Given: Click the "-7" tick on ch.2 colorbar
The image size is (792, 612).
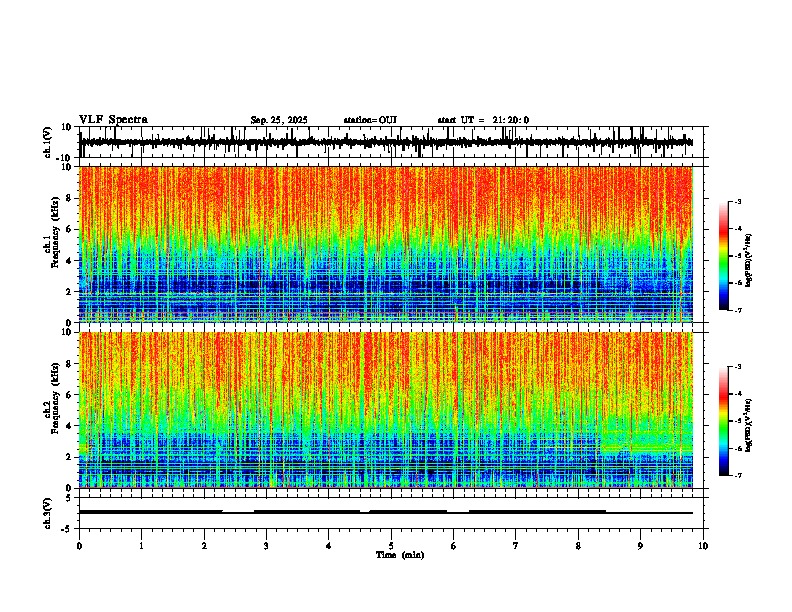Looking at the screenshot, I should (x=738, y=475).
